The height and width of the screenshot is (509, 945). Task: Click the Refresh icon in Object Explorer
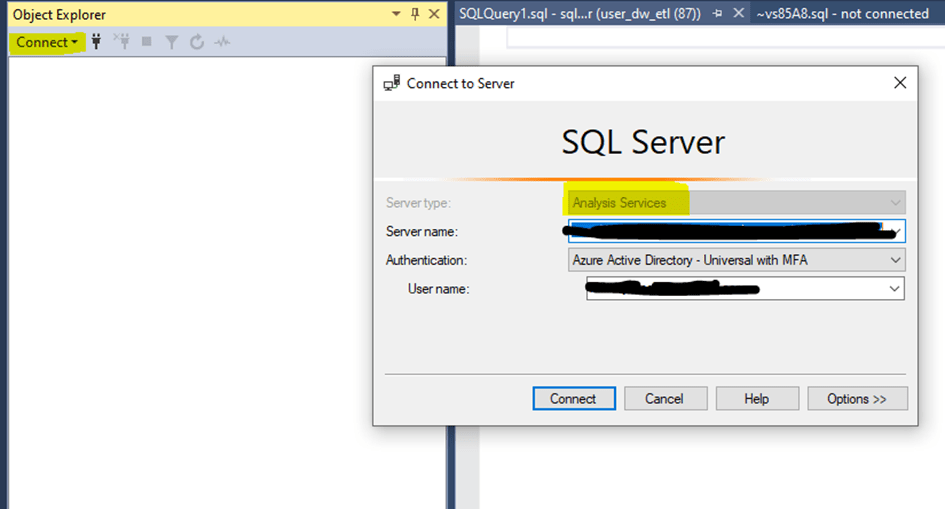point(196,42)
